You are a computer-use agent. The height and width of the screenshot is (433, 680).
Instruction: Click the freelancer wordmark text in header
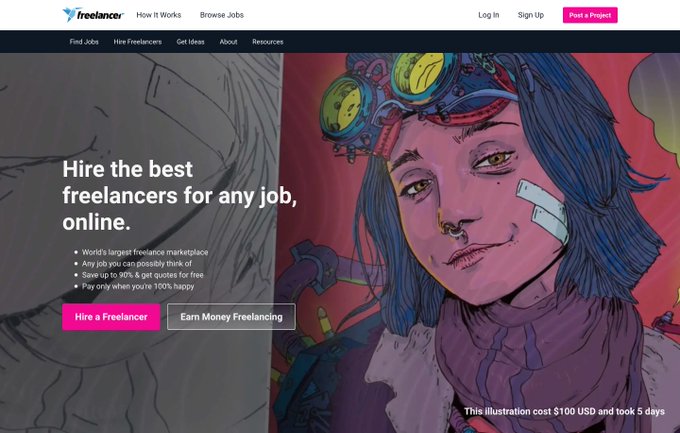[100, 15]
